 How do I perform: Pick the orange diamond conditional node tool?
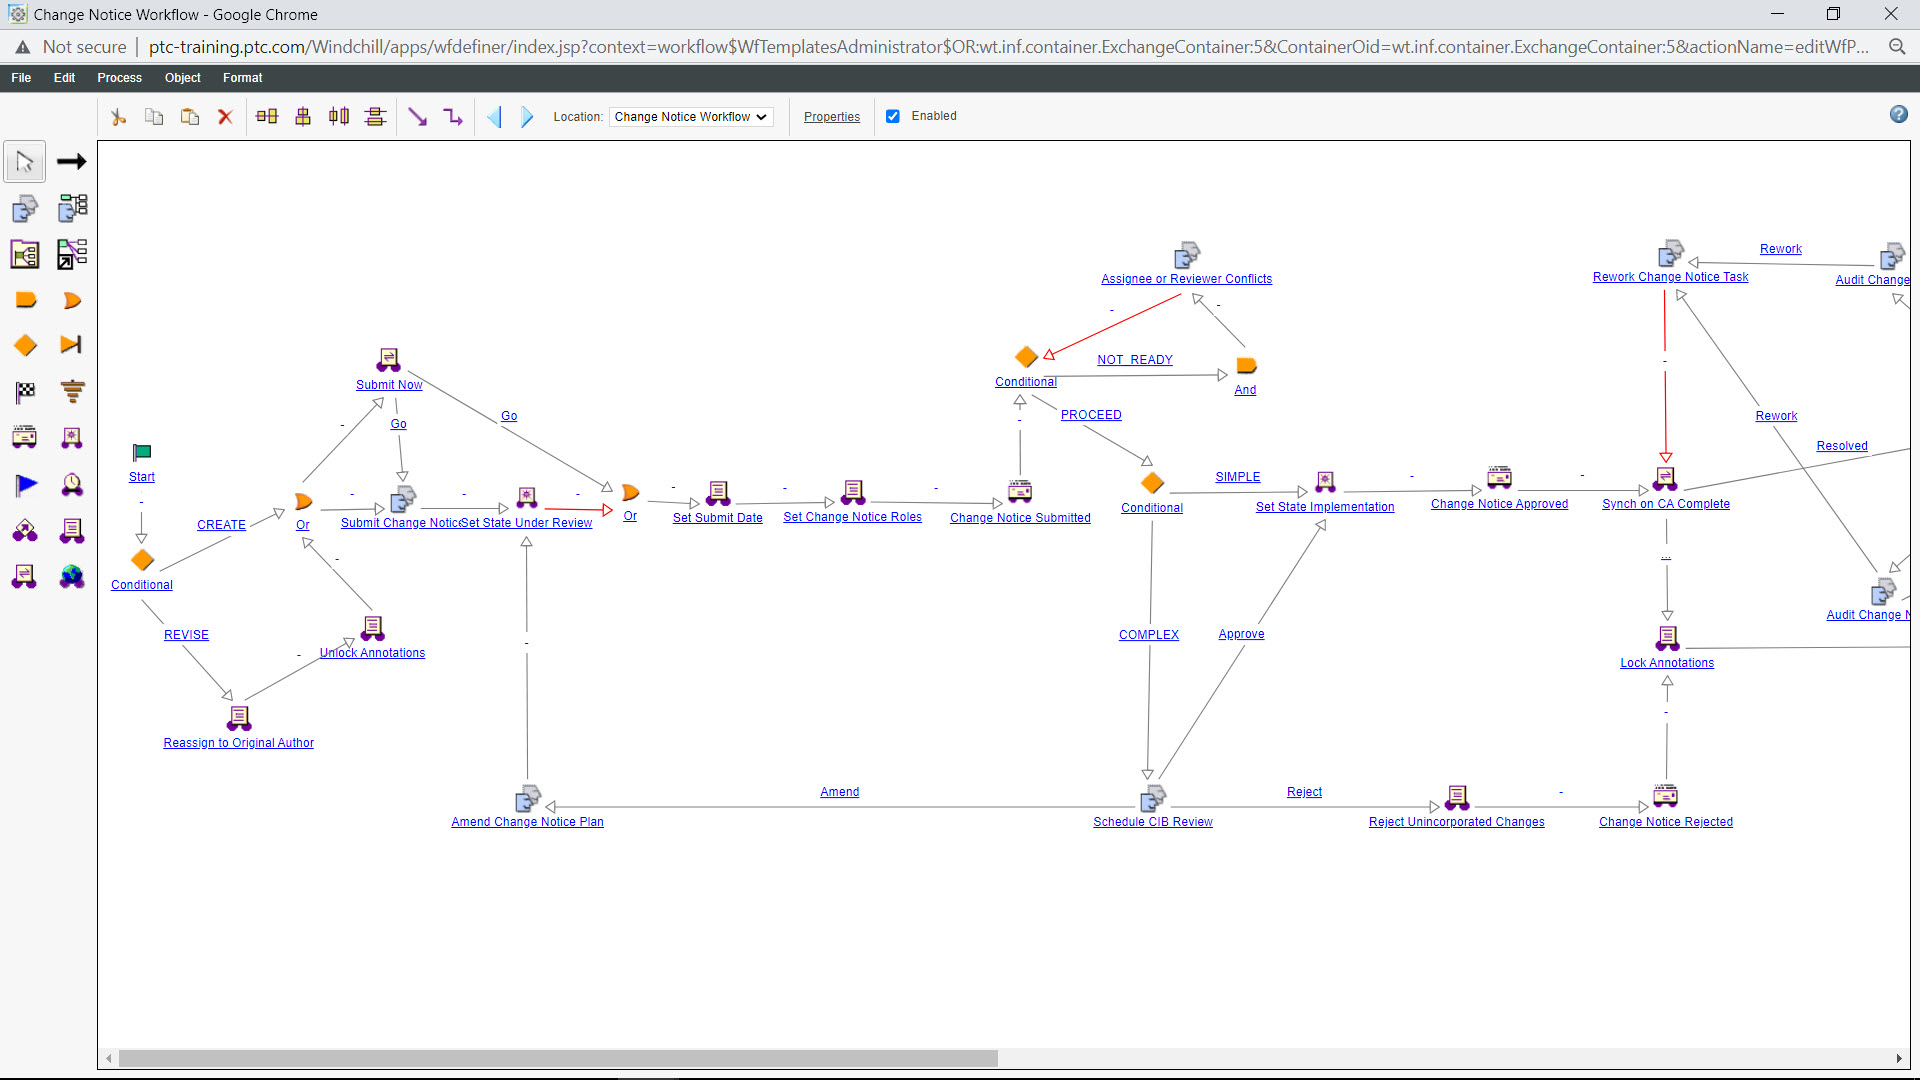click(x=25, y=346)
